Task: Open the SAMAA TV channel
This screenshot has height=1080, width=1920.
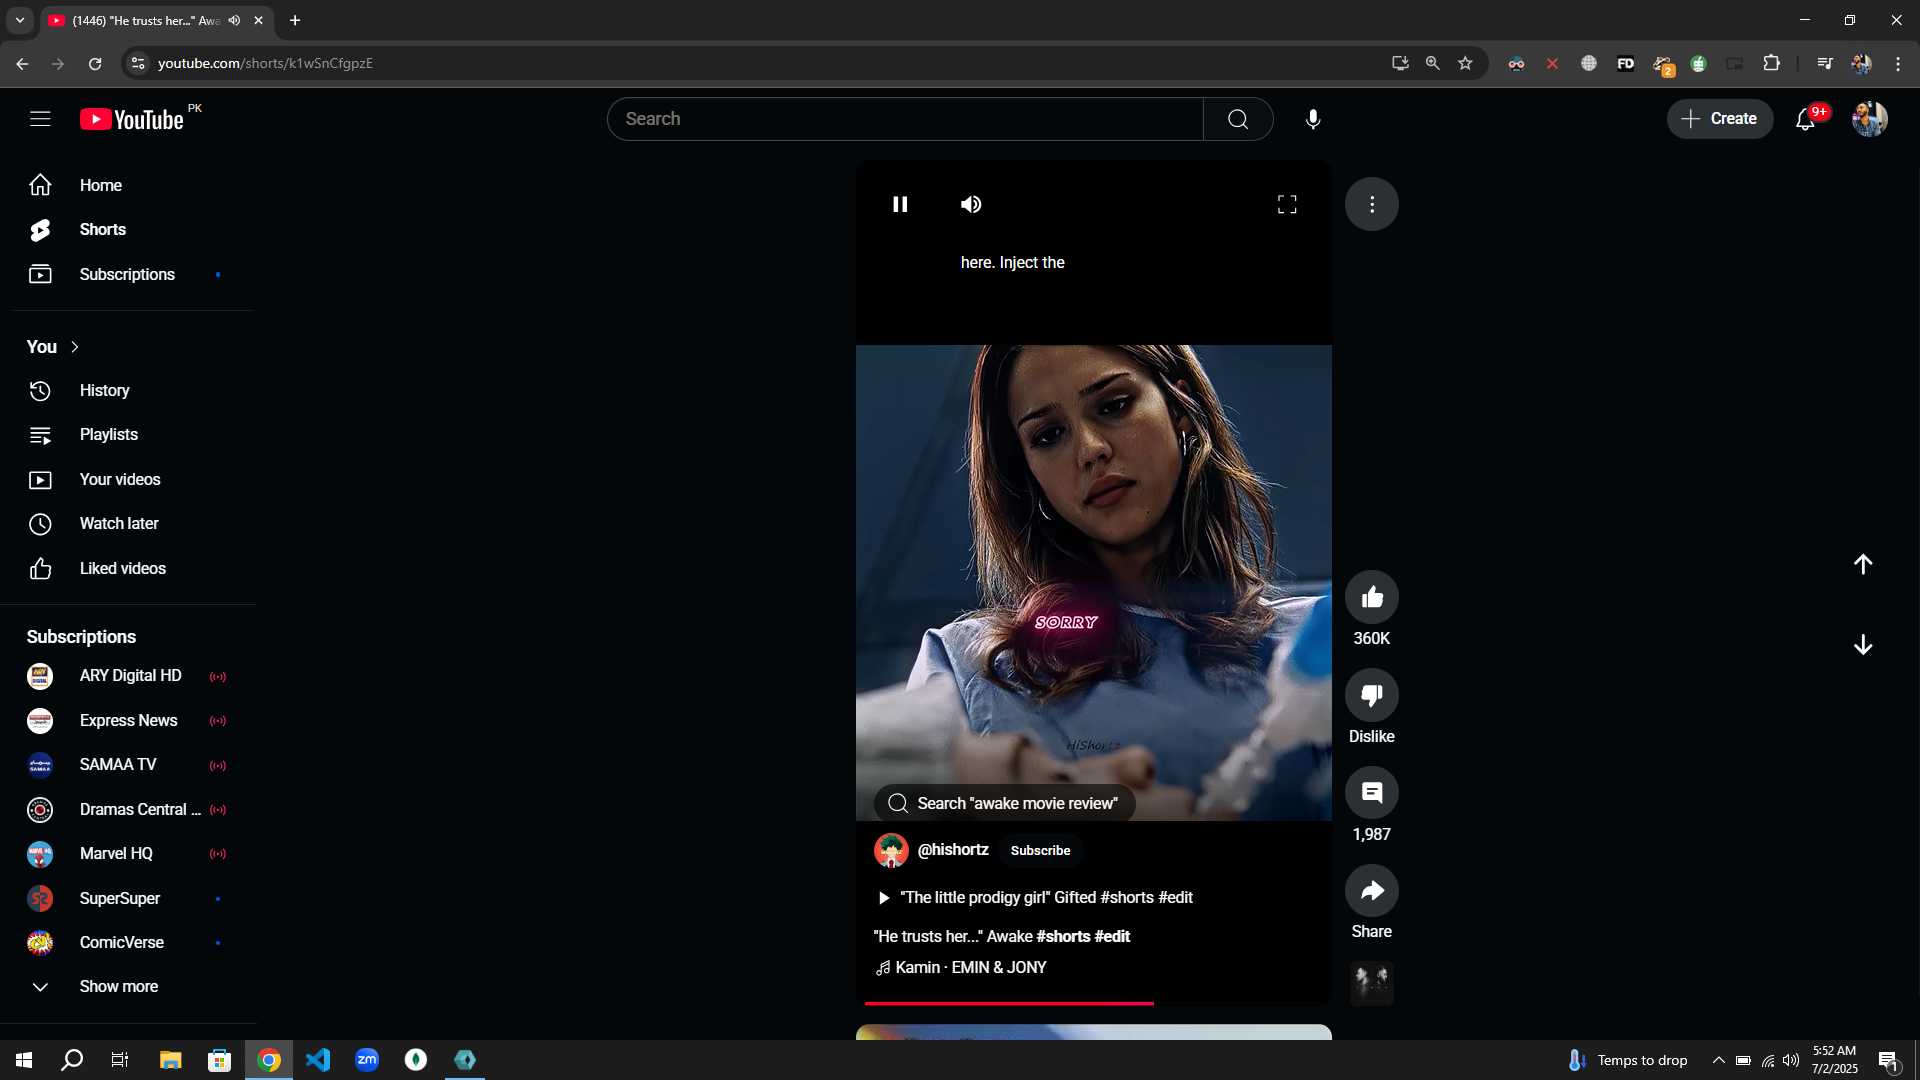Action: (128, 765)
